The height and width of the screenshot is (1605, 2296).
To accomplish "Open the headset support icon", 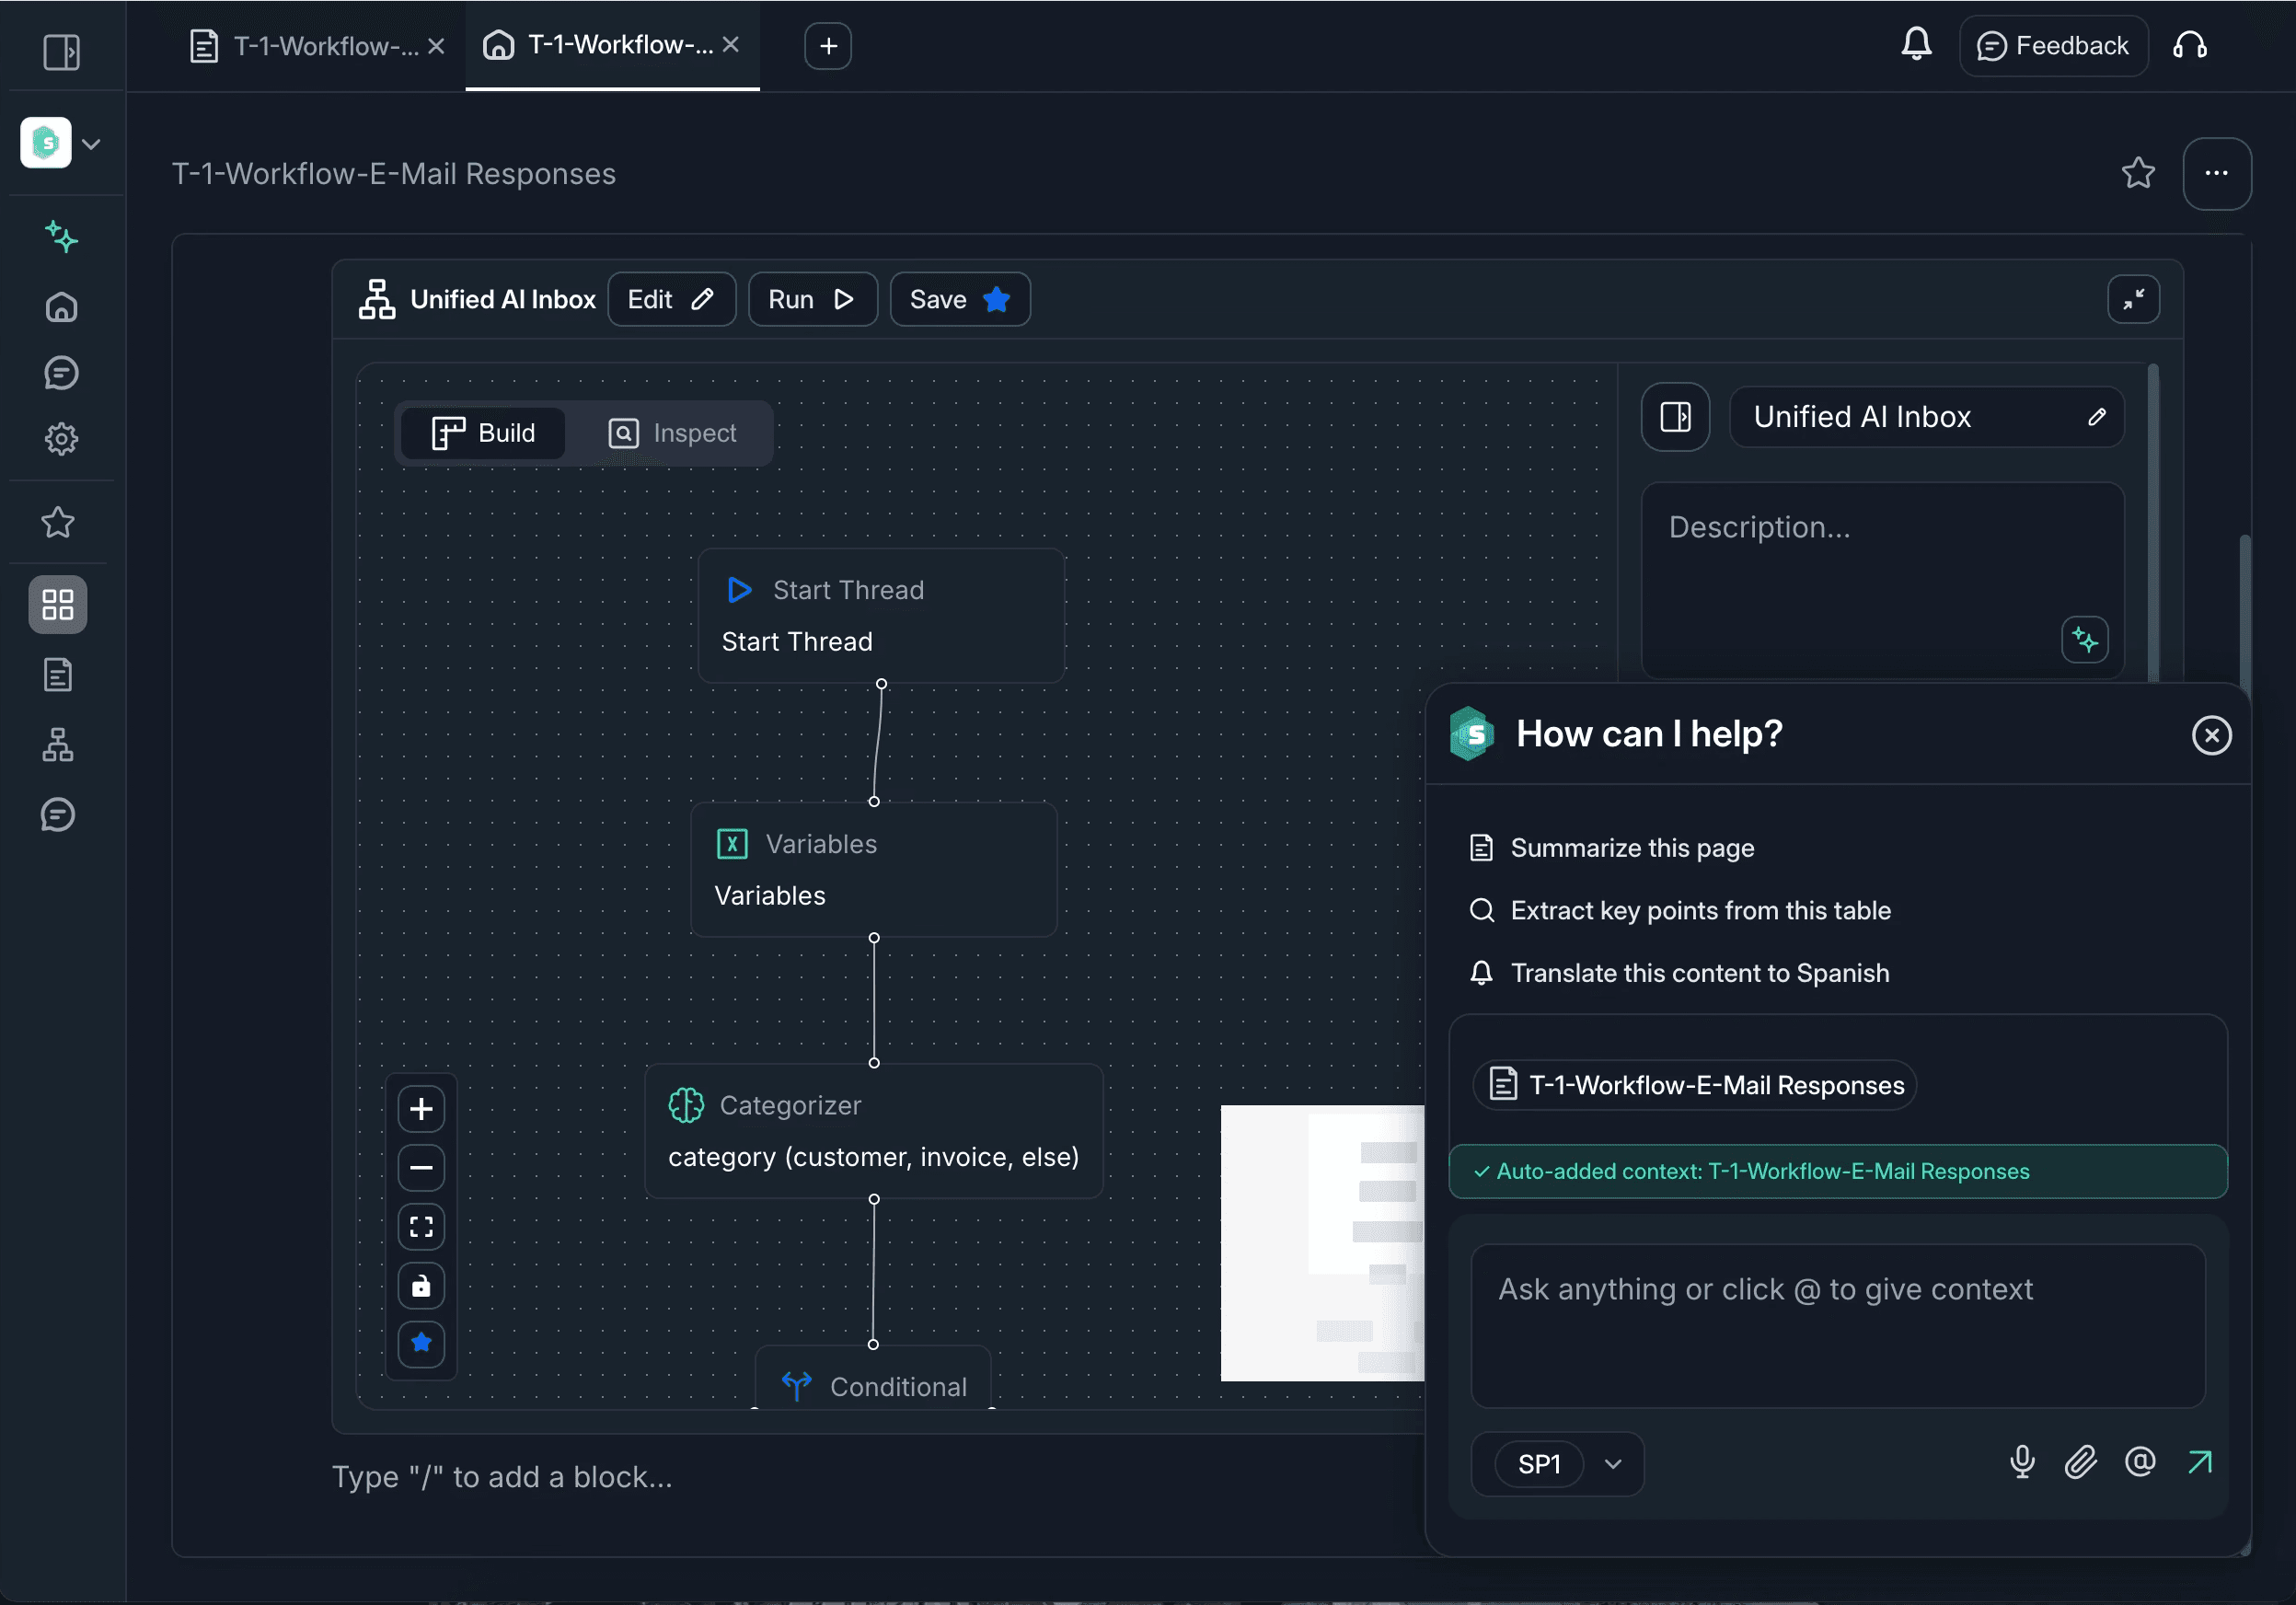I will [2189, 45].
